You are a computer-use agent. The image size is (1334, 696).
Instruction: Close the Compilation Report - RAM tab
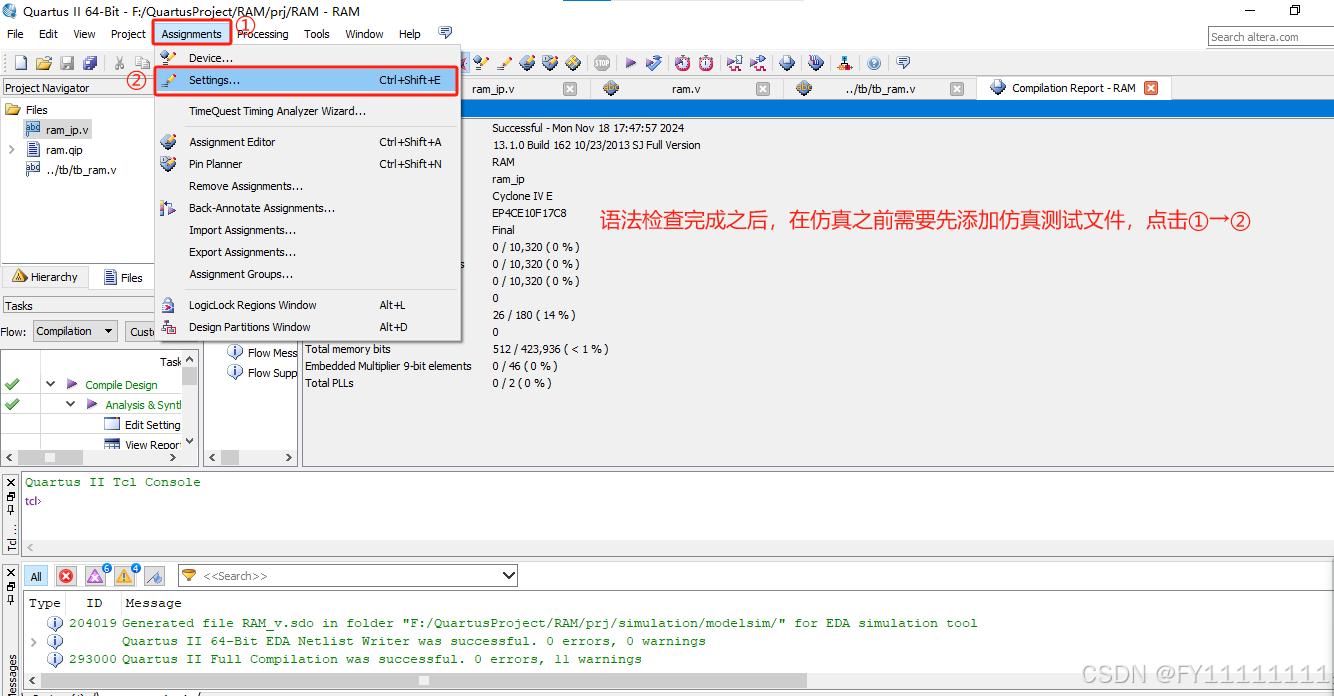tap(1151, 88)
